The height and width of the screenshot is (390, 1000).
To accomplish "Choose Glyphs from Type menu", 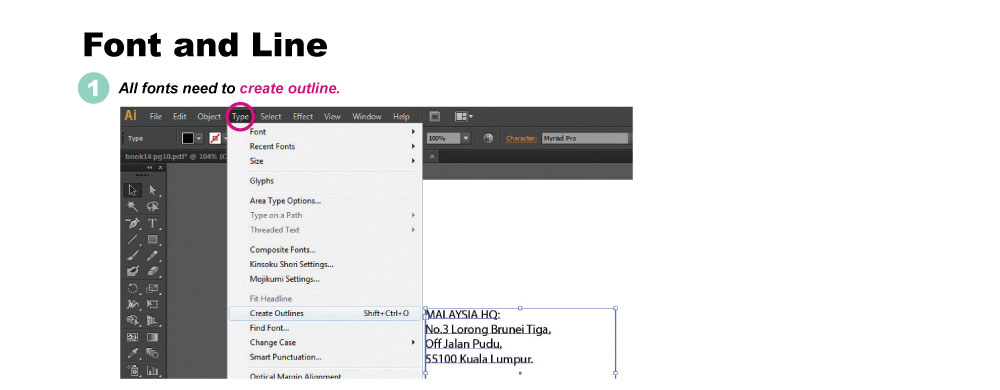I will 325,181.
